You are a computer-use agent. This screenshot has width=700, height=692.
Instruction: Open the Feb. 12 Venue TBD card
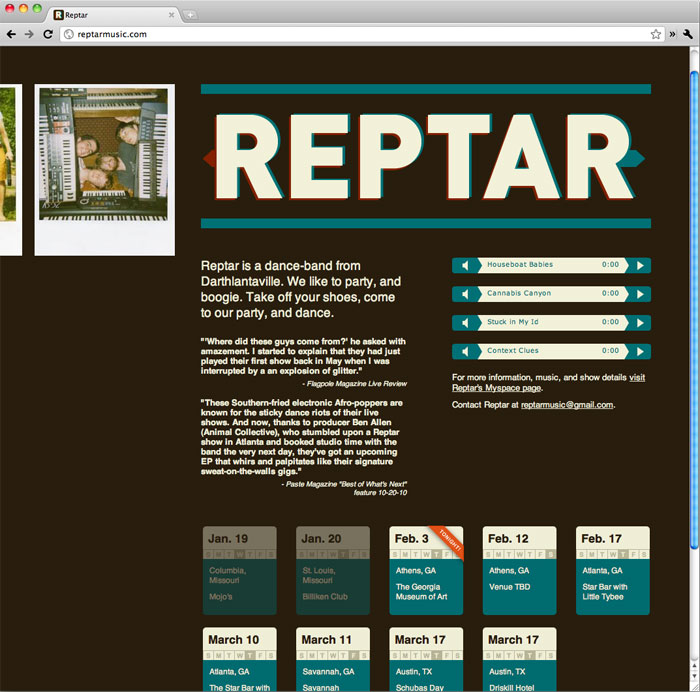tap(520, 570)
